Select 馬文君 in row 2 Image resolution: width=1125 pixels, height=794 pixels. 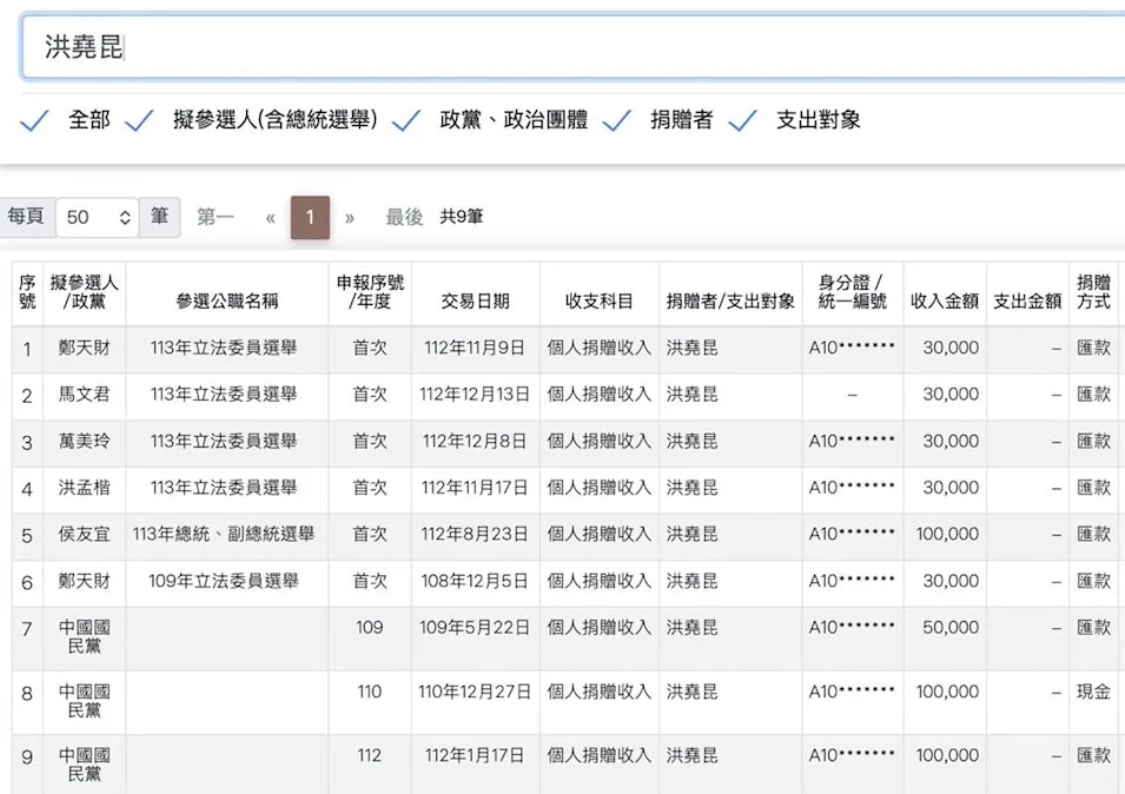84,394
